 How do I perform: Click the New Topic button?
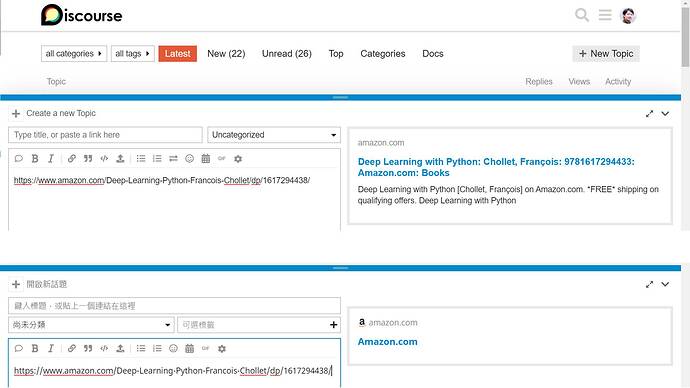(606, 54)
